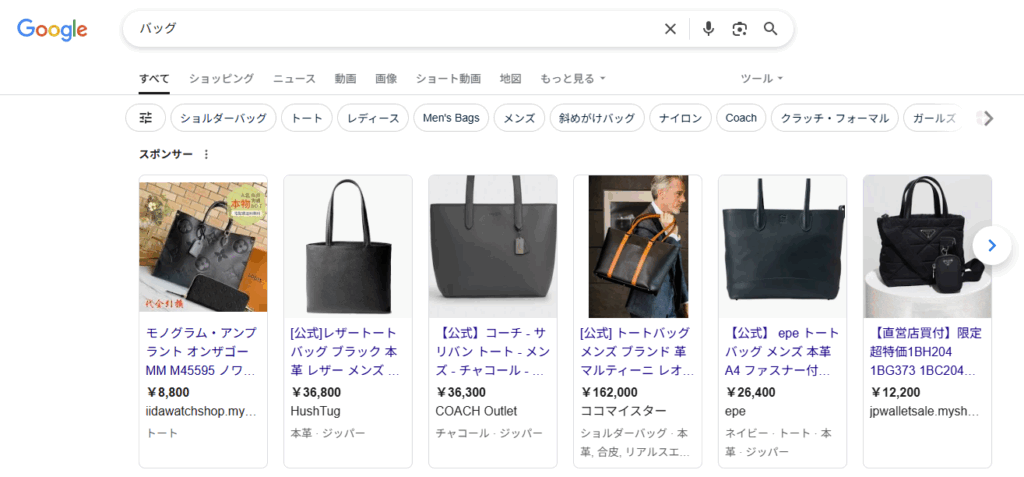Click the ココマイスター seller name
The width and height of the screenshot is (1024, 477).
(624, 411)
